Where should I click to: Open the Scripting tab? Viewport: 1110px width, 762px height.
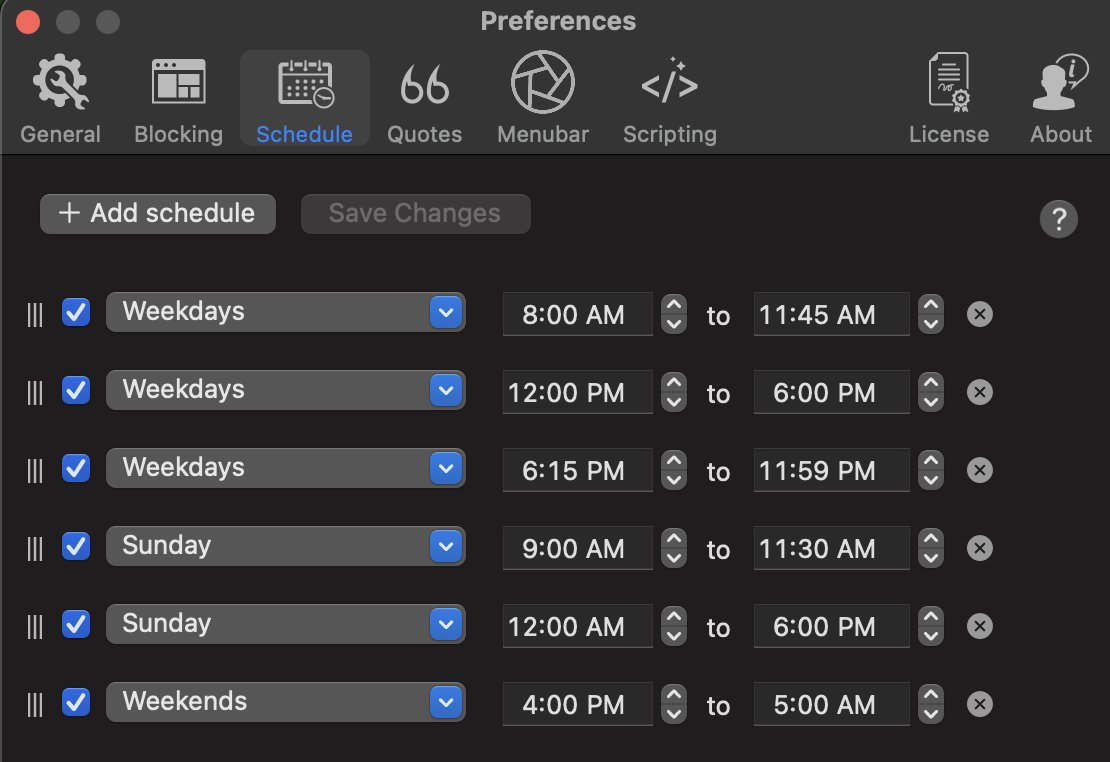670,99
